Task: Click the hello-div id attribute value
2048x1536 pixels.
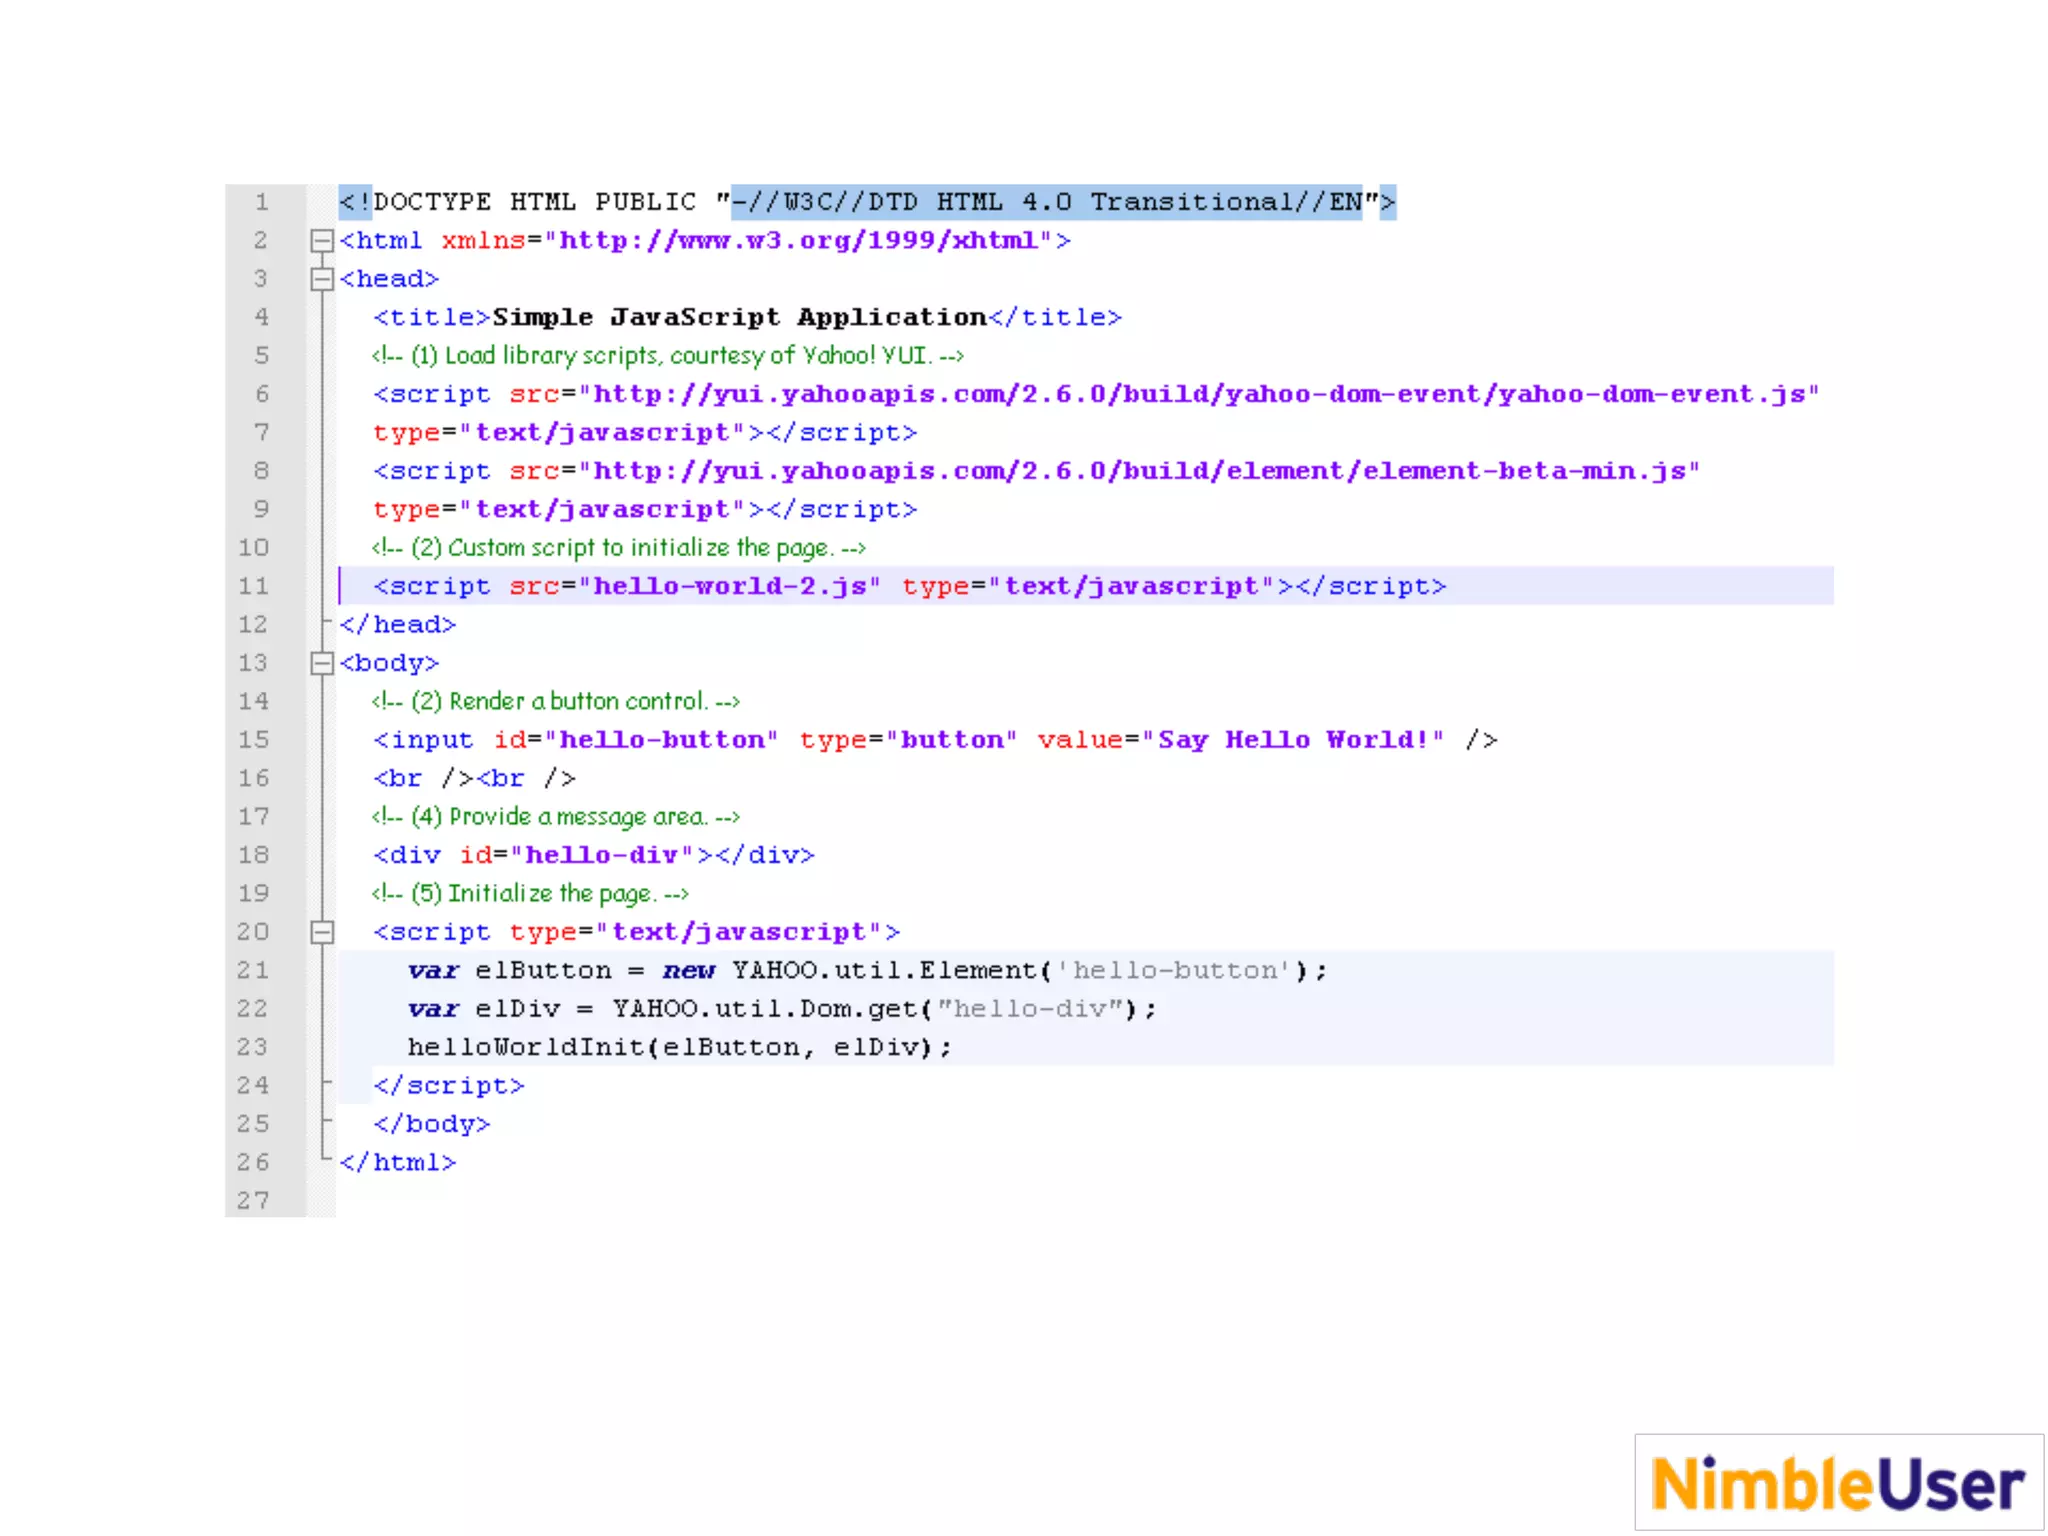Action: point(601,855)
